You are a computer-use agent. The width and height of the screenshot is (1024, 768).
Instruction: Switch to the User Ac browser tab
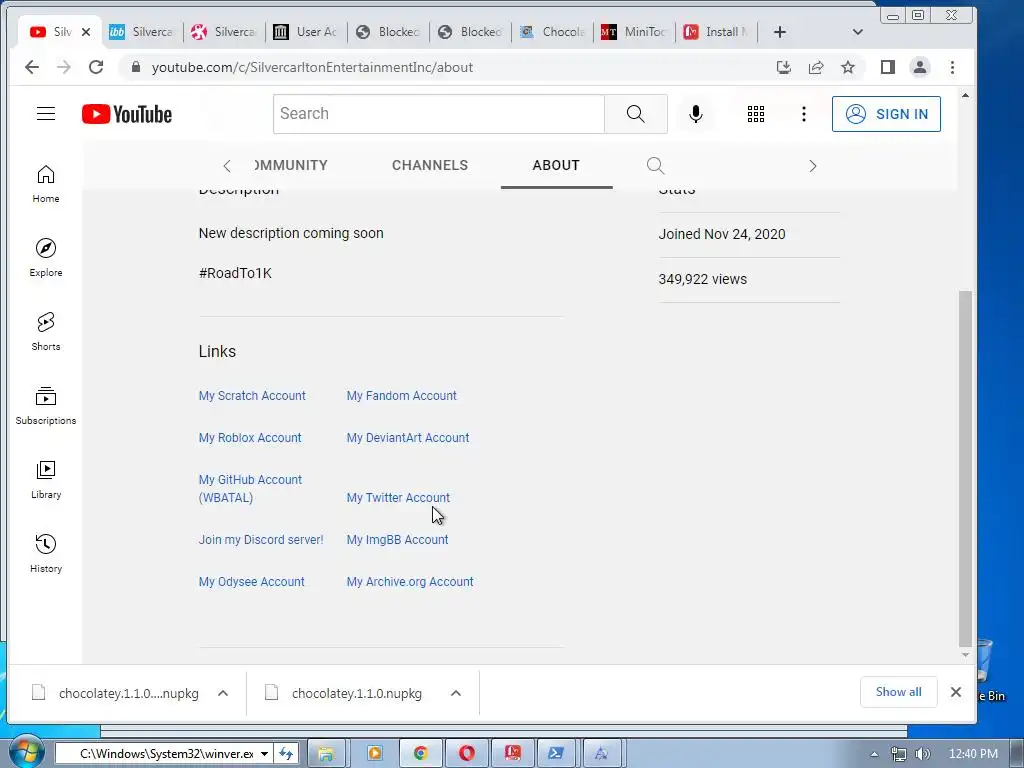306,32
